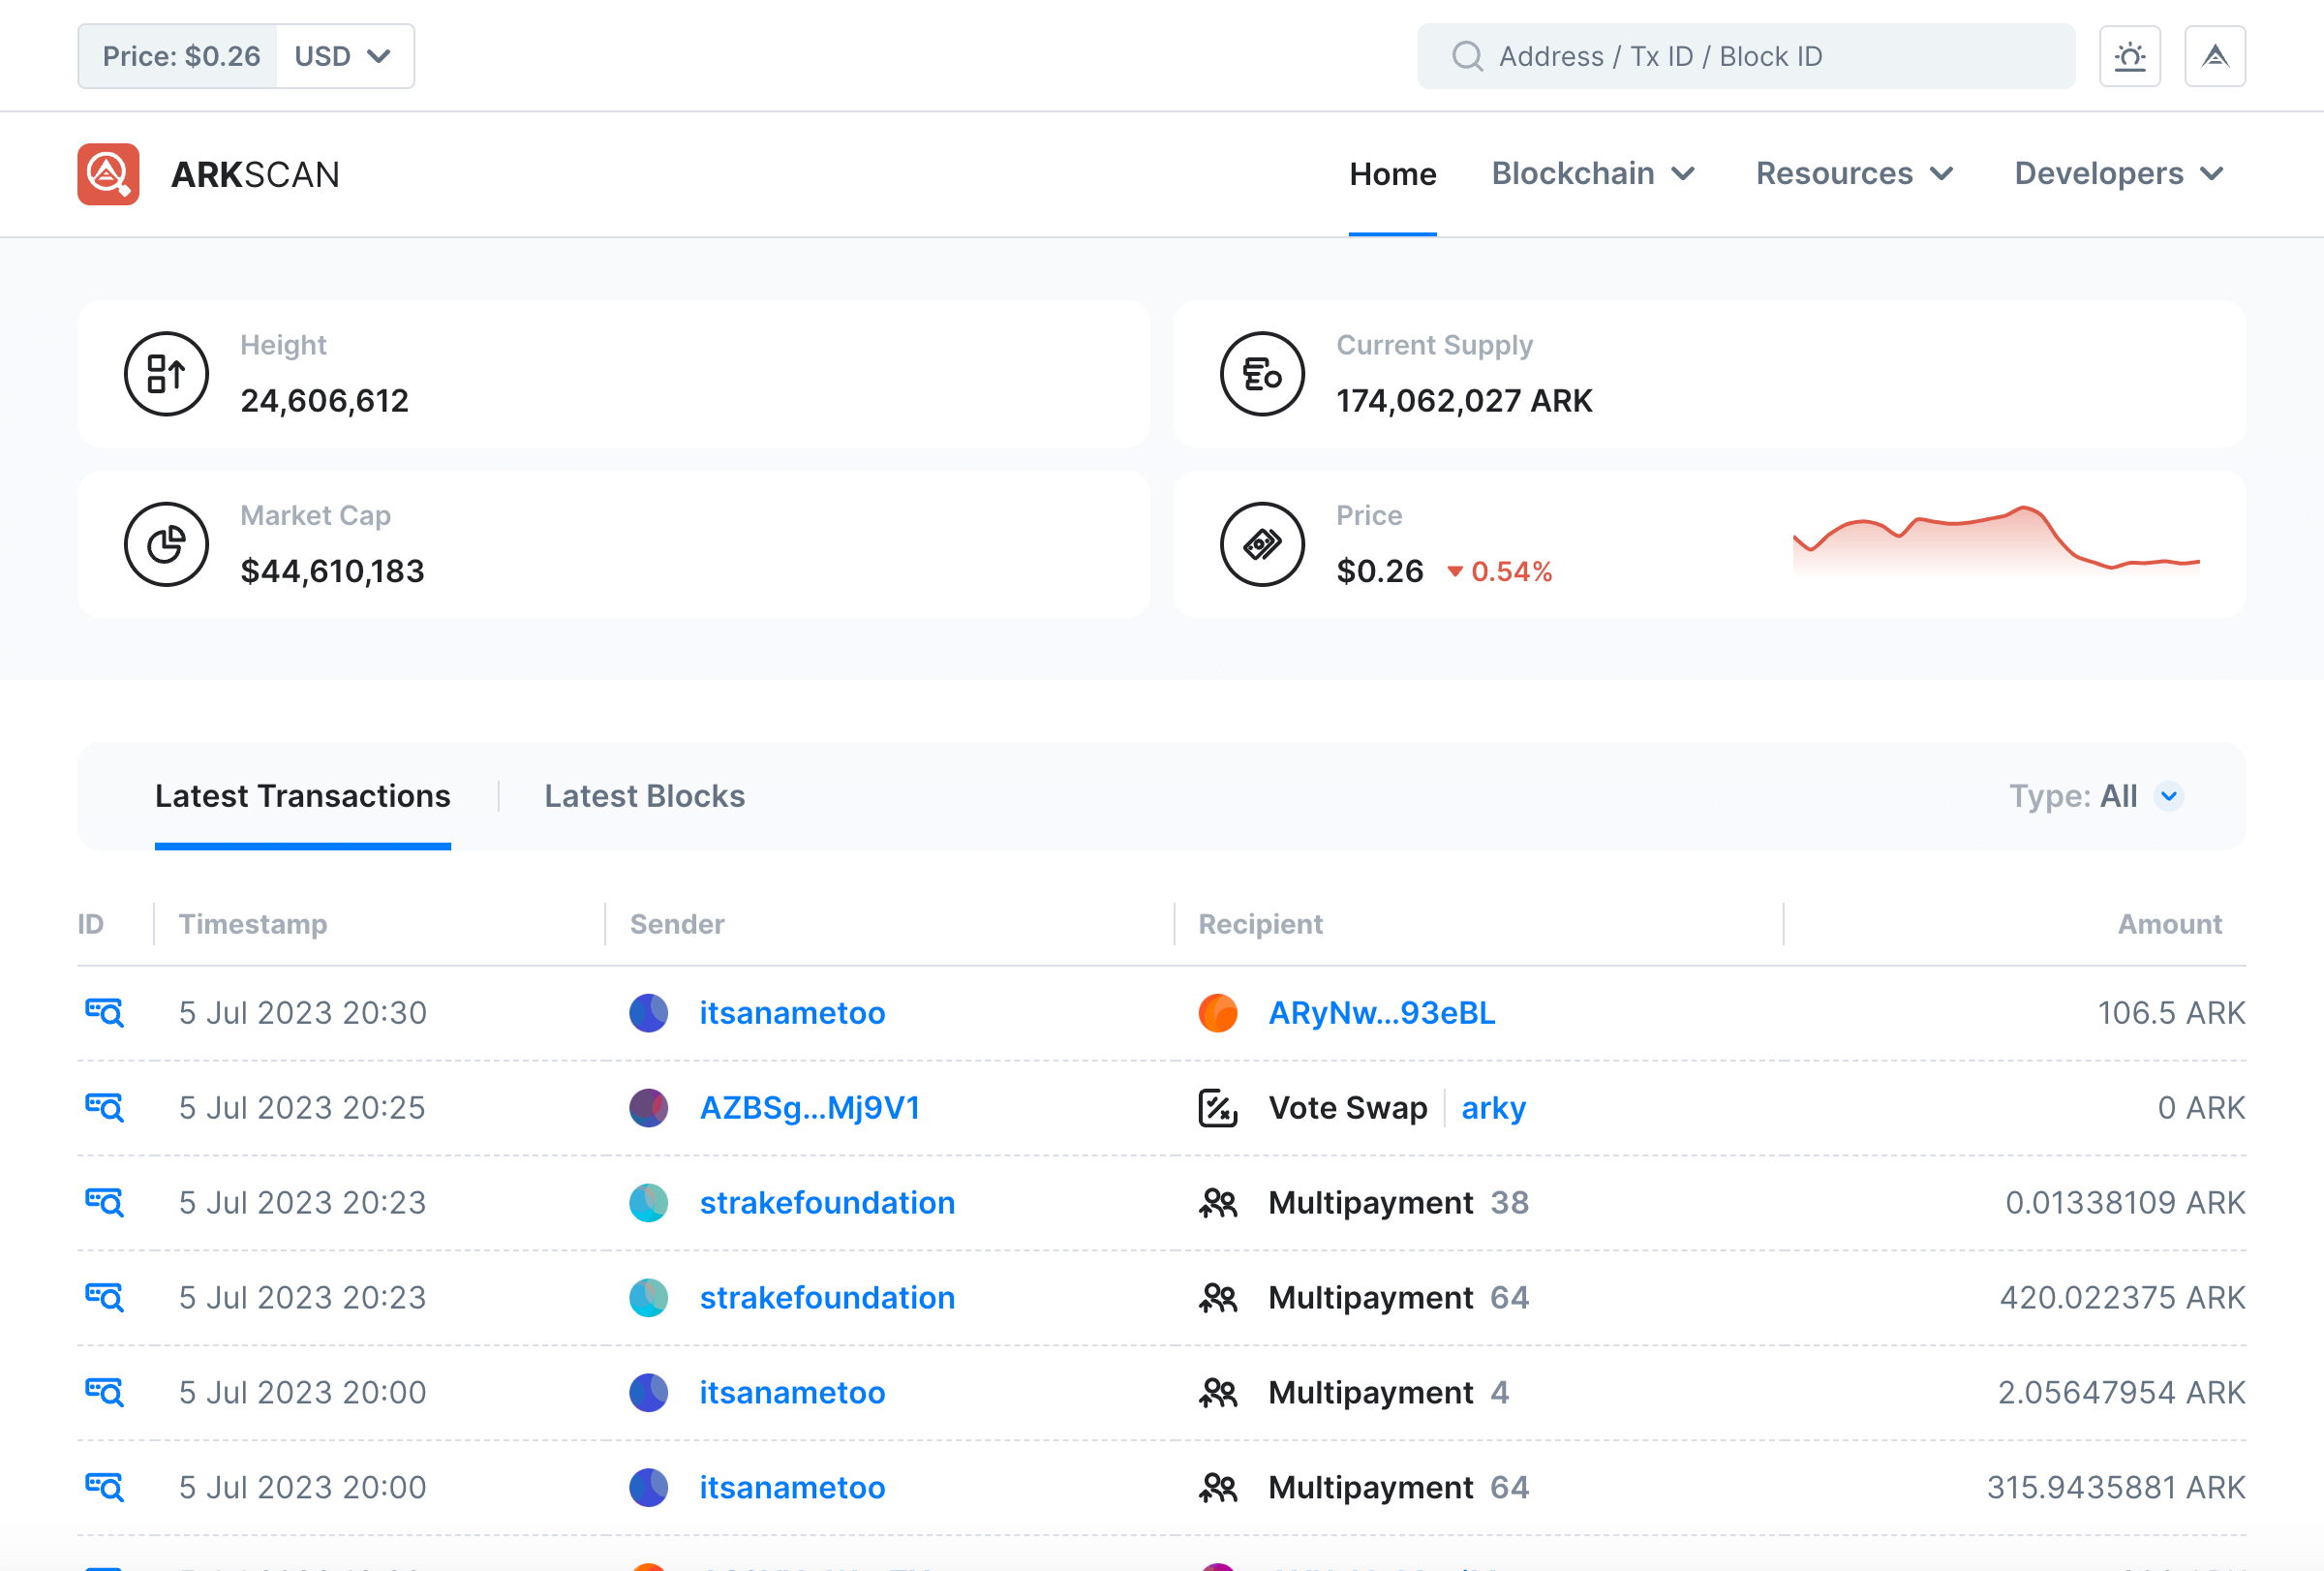This screenshot has width=2324, height=1571.
Task: Toggle the light/dark theme button
Action: 2129,56
